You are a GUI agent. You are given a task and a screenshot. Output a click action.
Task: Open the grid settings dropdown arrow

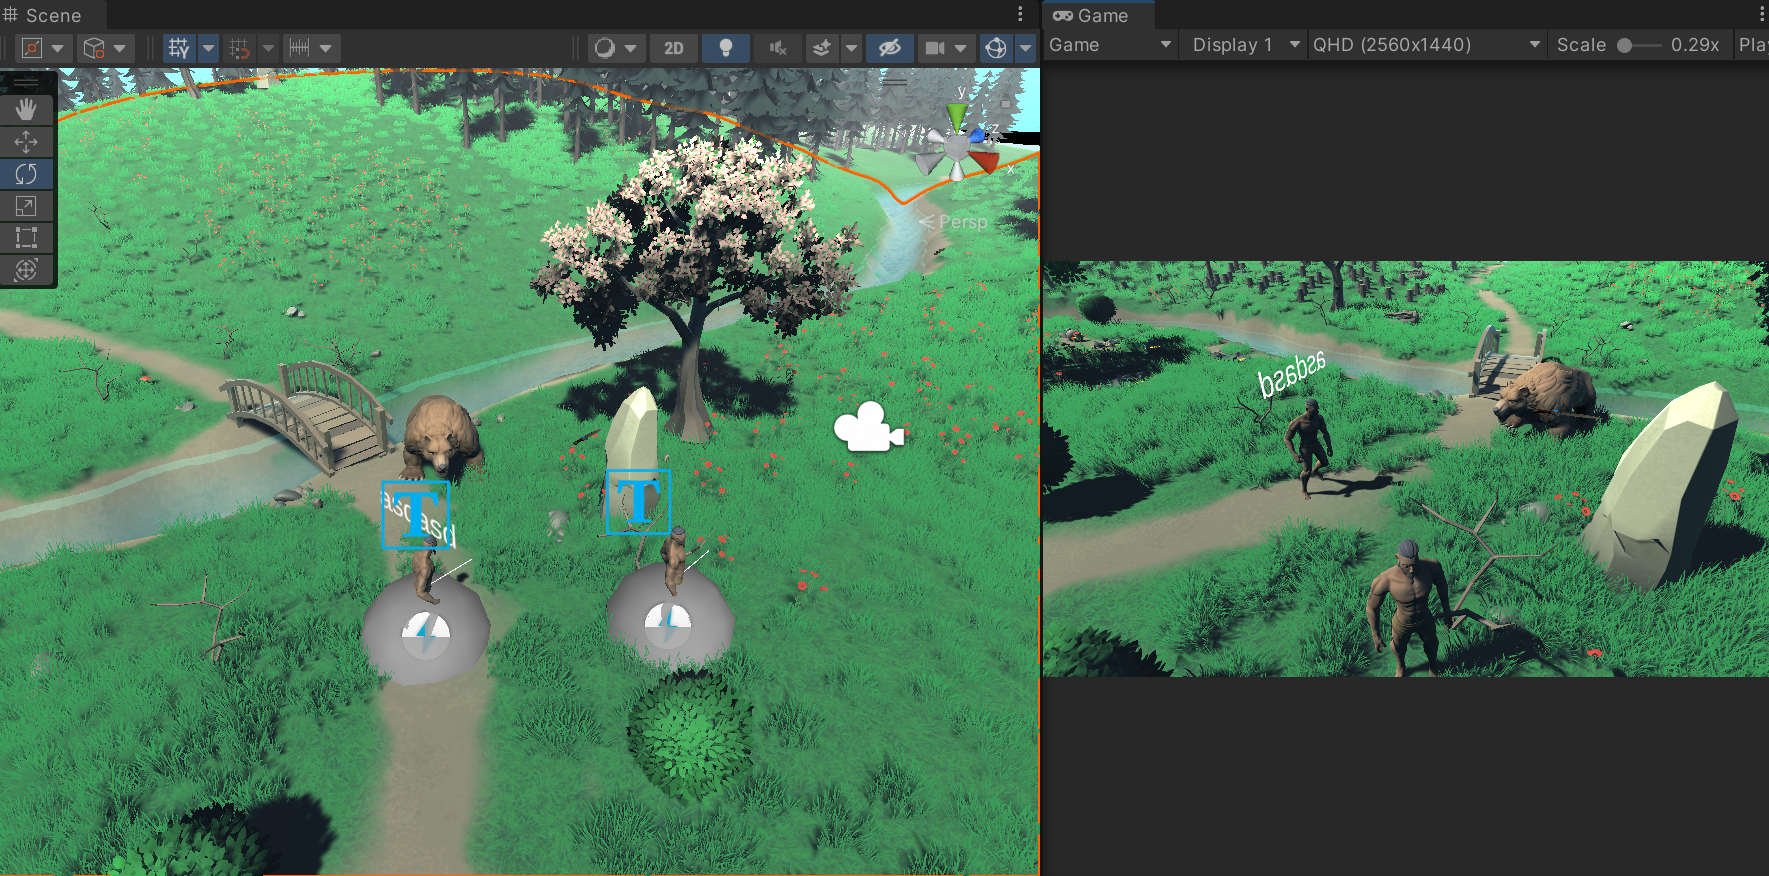pyautogui.click(x=208, y=48)
